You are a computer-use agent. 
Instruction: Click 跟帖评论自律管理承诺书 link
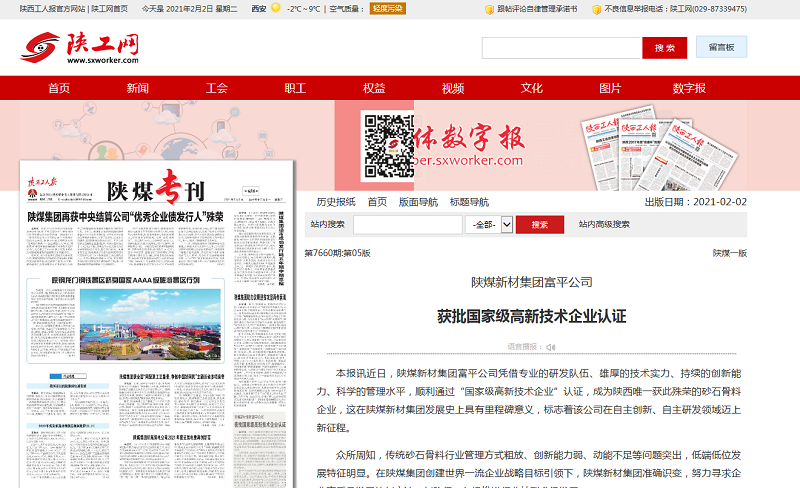click(537, 9)
